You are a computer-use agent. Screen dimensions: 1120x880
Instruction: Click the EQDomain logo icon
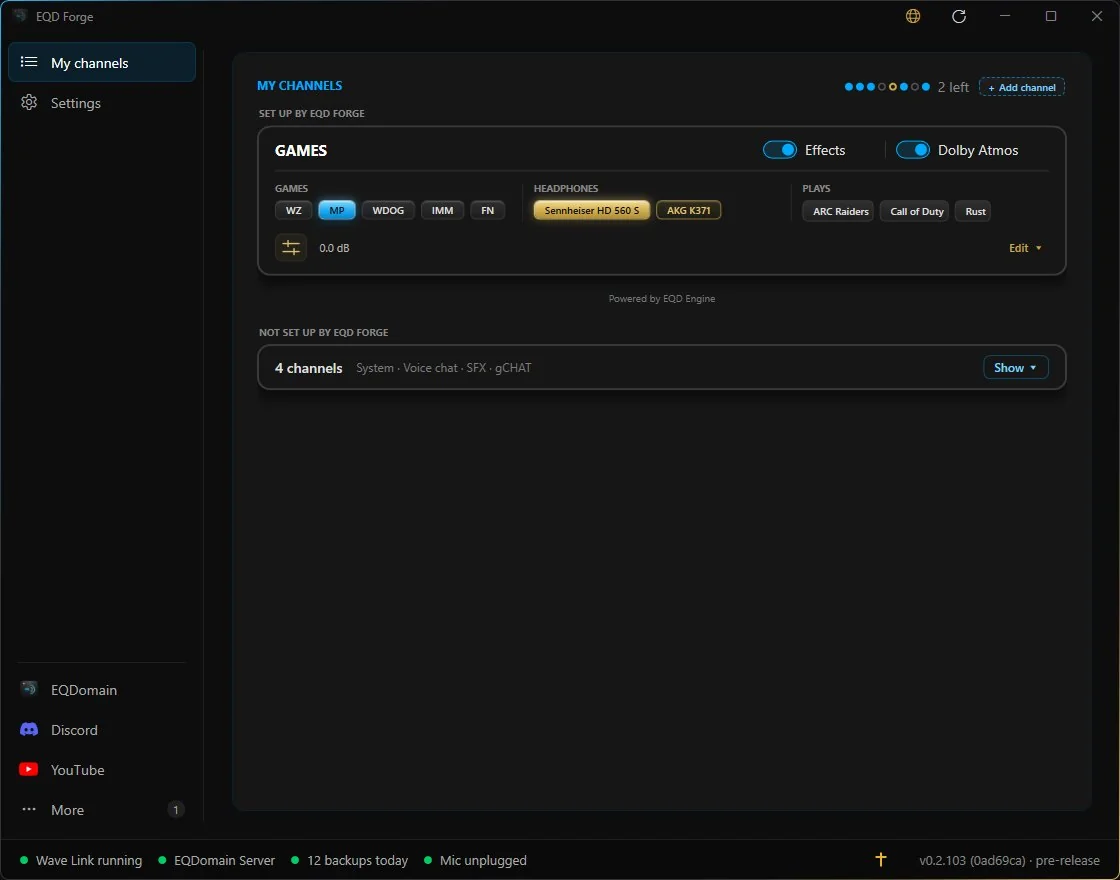(x=29, y=689)
